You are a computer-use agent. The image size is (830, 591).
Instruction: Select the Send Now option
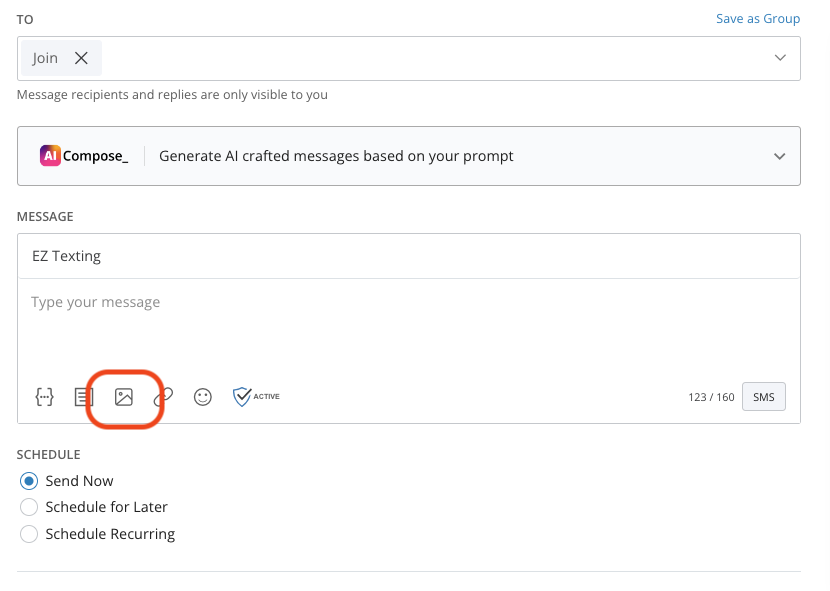pyautogui.click(x=29, y=481)
